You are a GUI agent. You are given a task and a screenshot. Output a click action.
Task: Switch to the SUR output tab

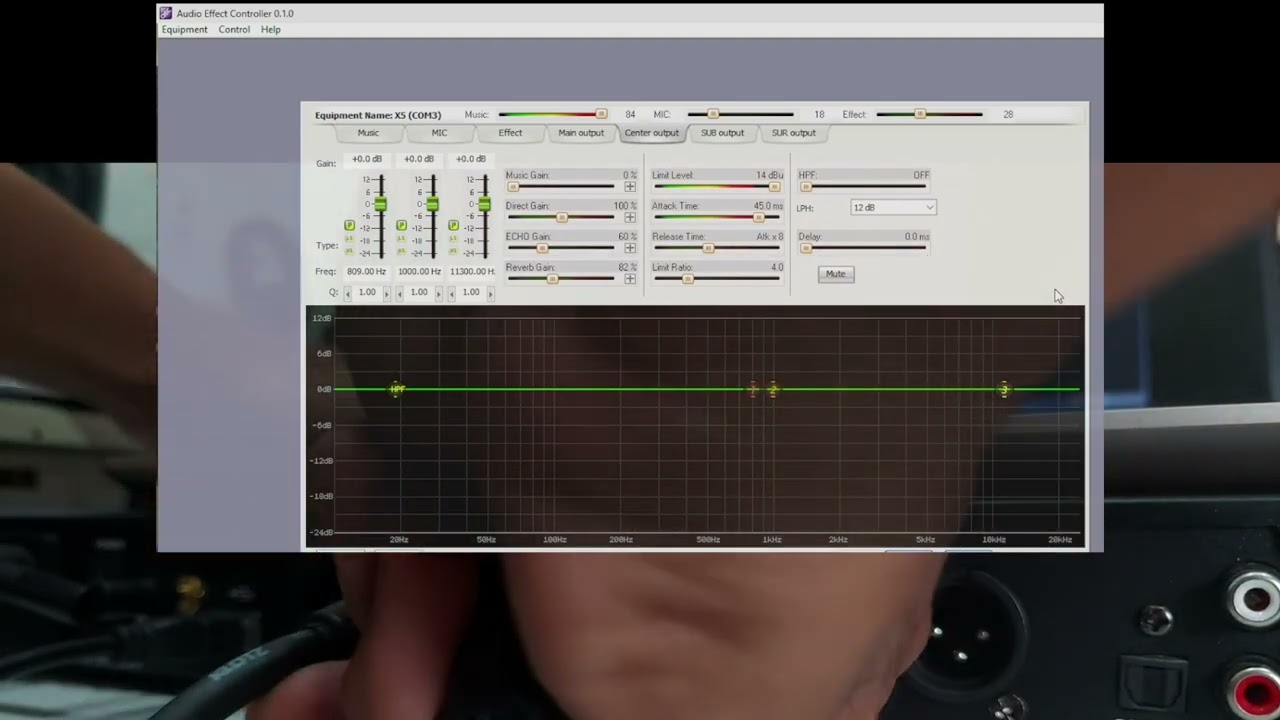(793, 133)
